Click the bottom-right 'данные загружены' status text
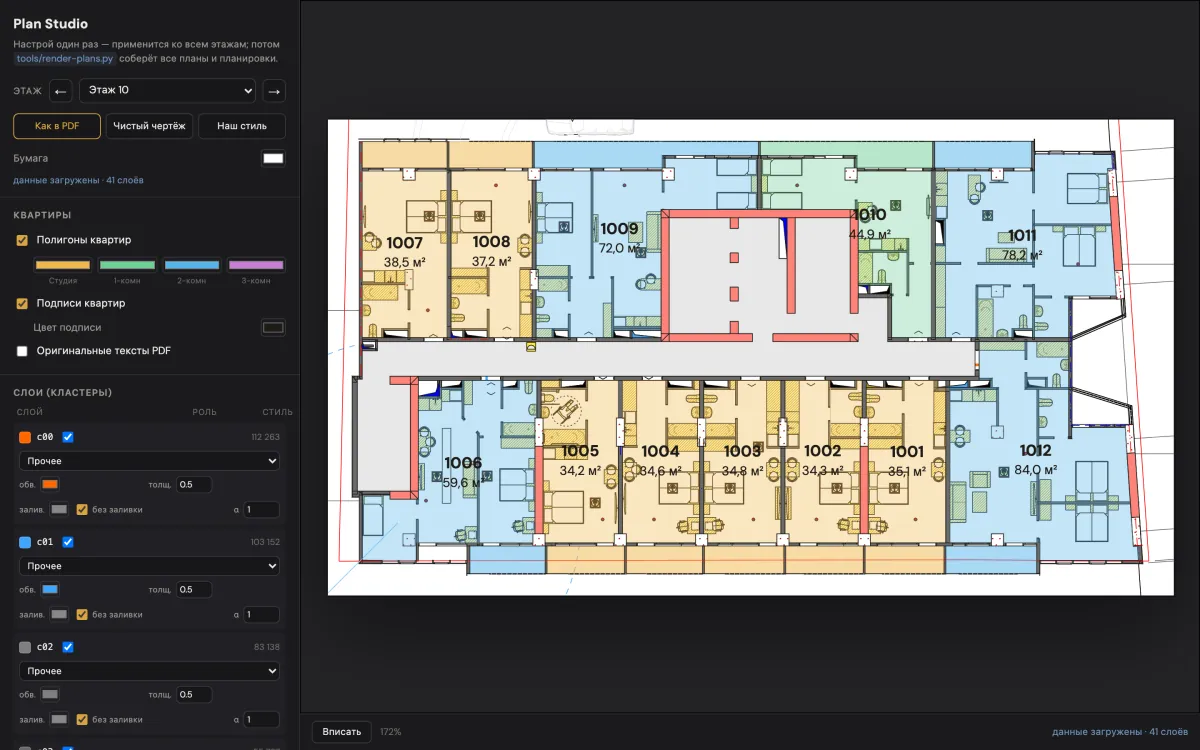The image size is (1200, 750). pyautogui.click(x=1119, y=732)
